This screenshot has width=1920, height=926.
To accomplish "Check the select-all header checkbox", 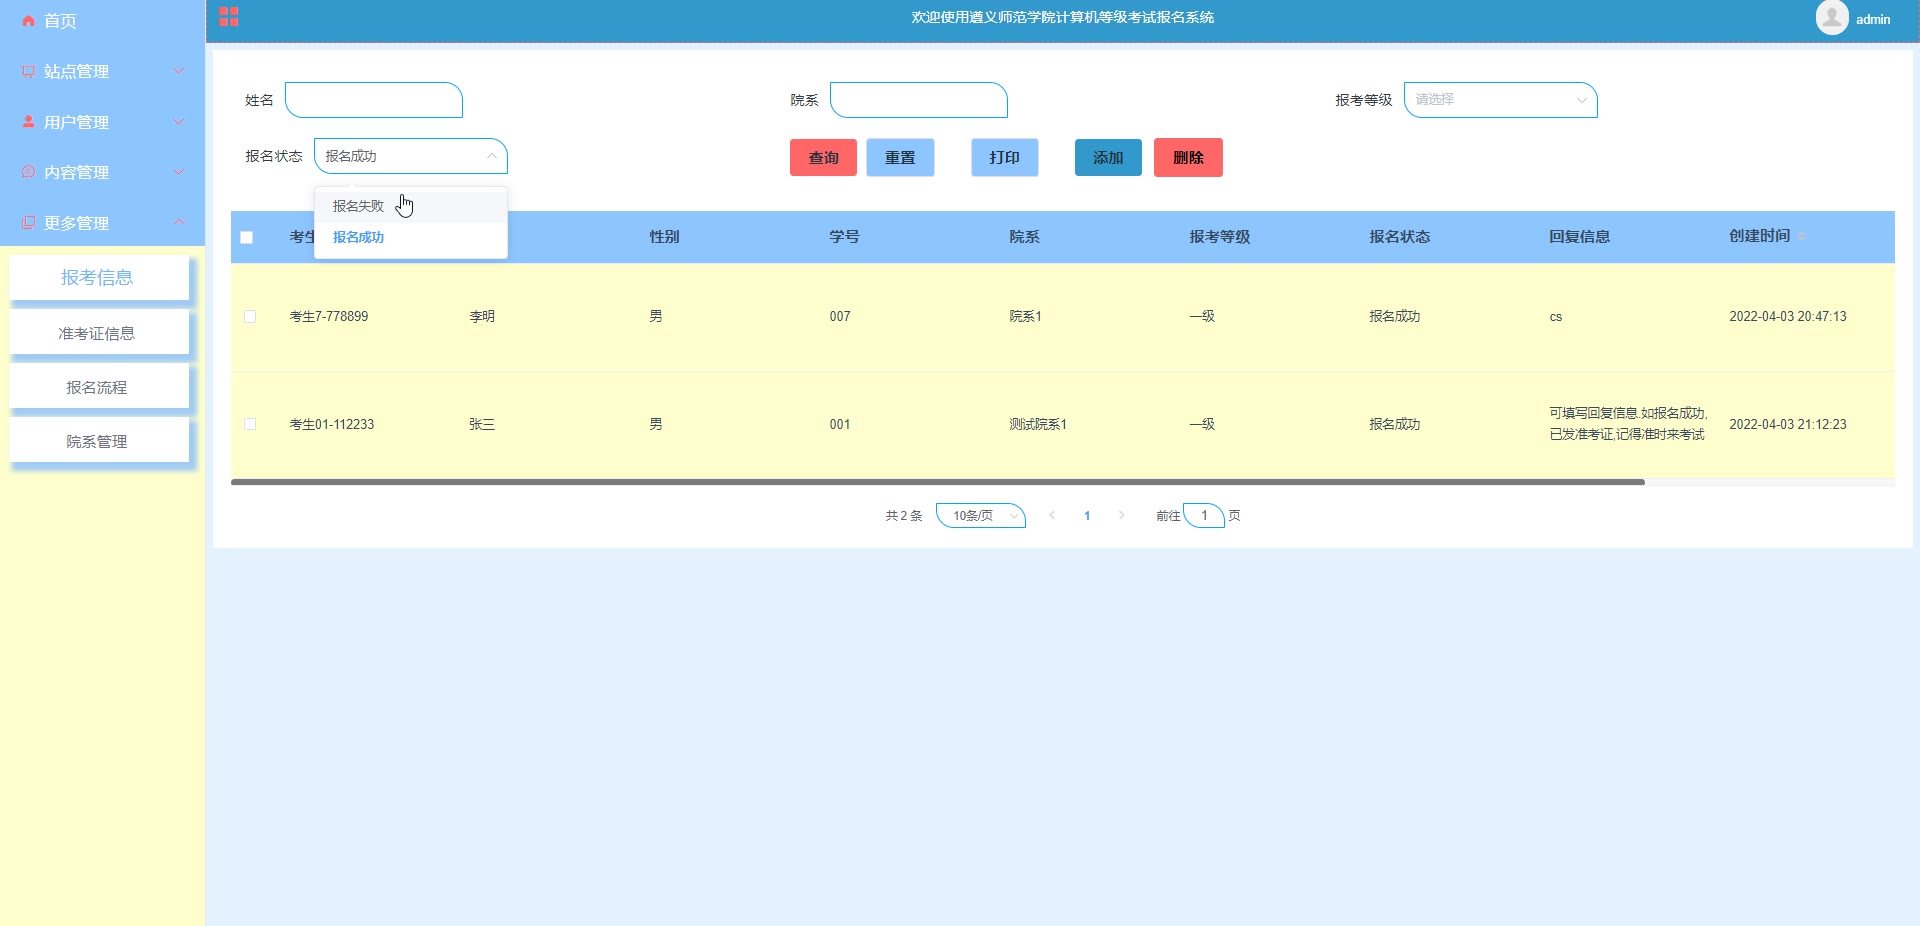I will point(247,237).
